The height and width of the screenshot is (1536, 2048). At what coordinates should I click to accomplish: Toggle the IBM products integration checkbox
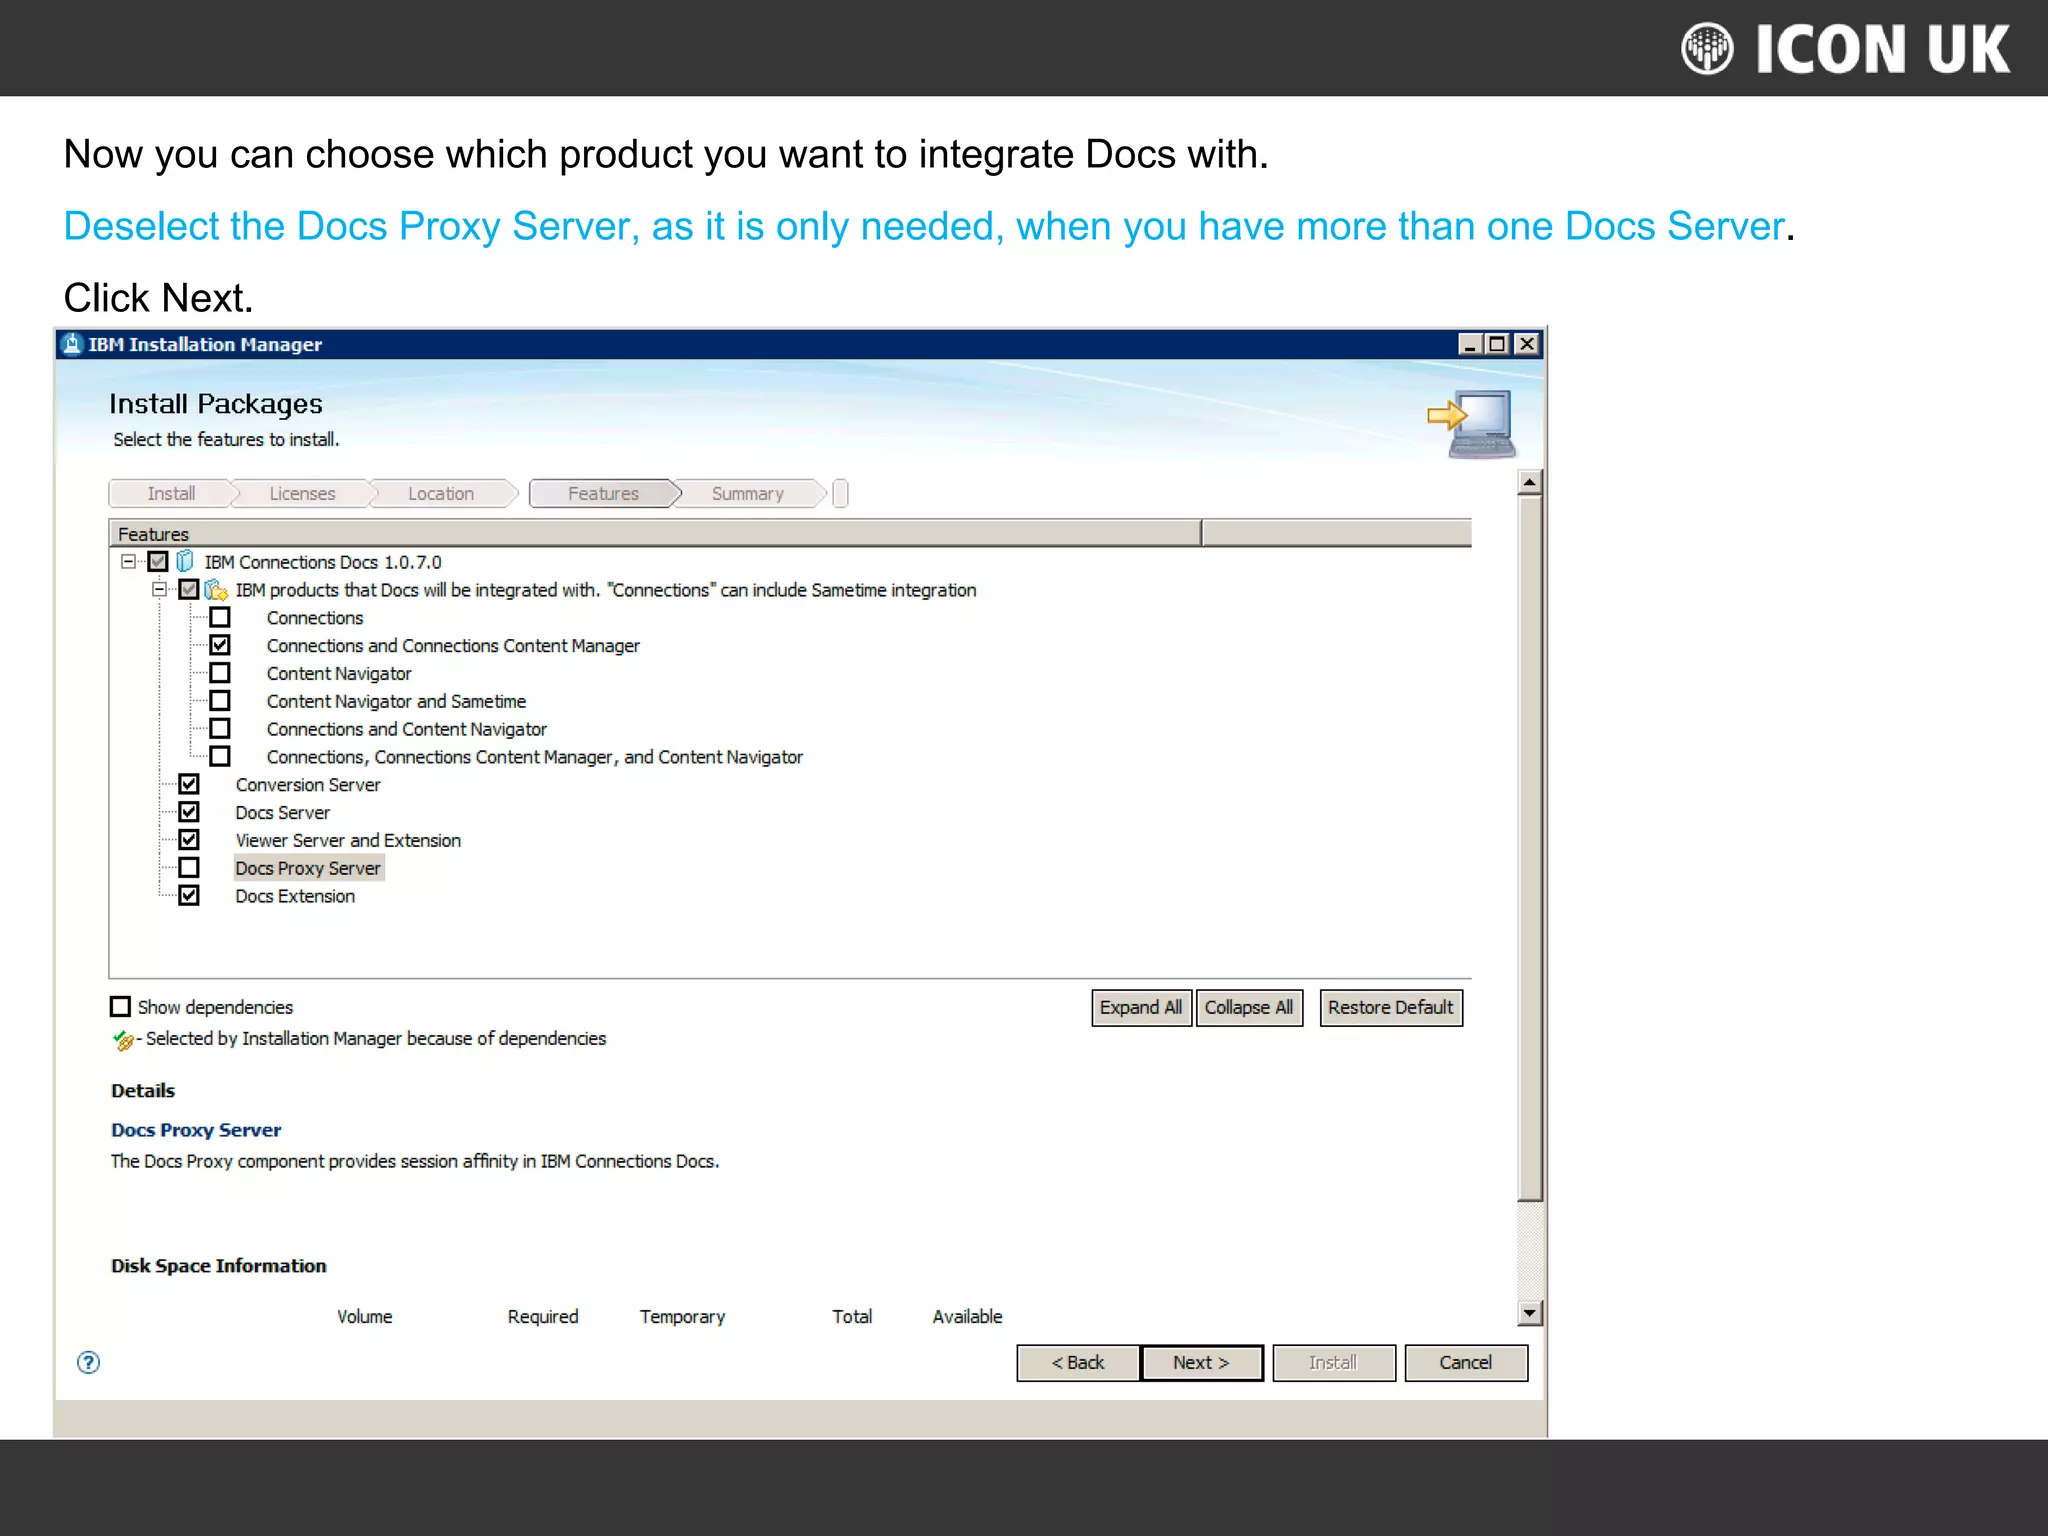pos(189,589)
